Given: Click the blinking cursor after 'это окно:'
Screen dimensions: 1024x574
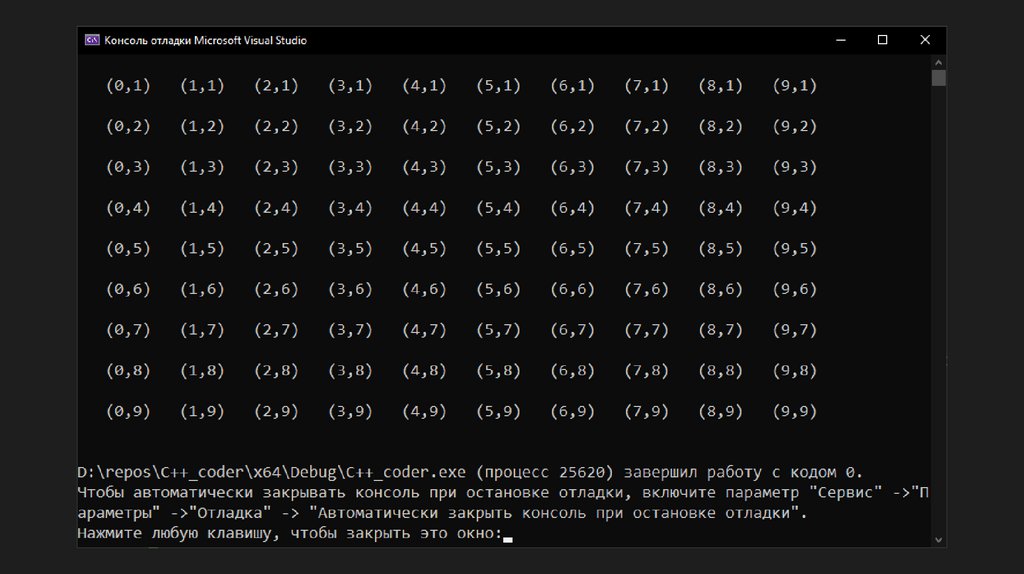Looking at the screenshot, I should (x=508, y=537).
